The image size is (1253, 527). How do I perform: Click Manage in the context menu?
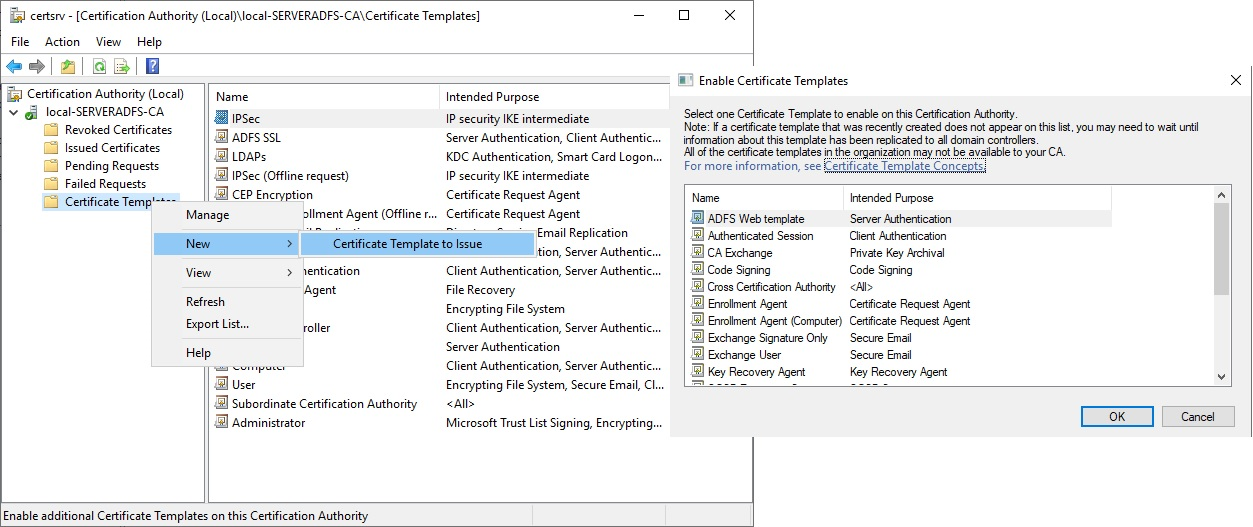(x=207, y=215)
